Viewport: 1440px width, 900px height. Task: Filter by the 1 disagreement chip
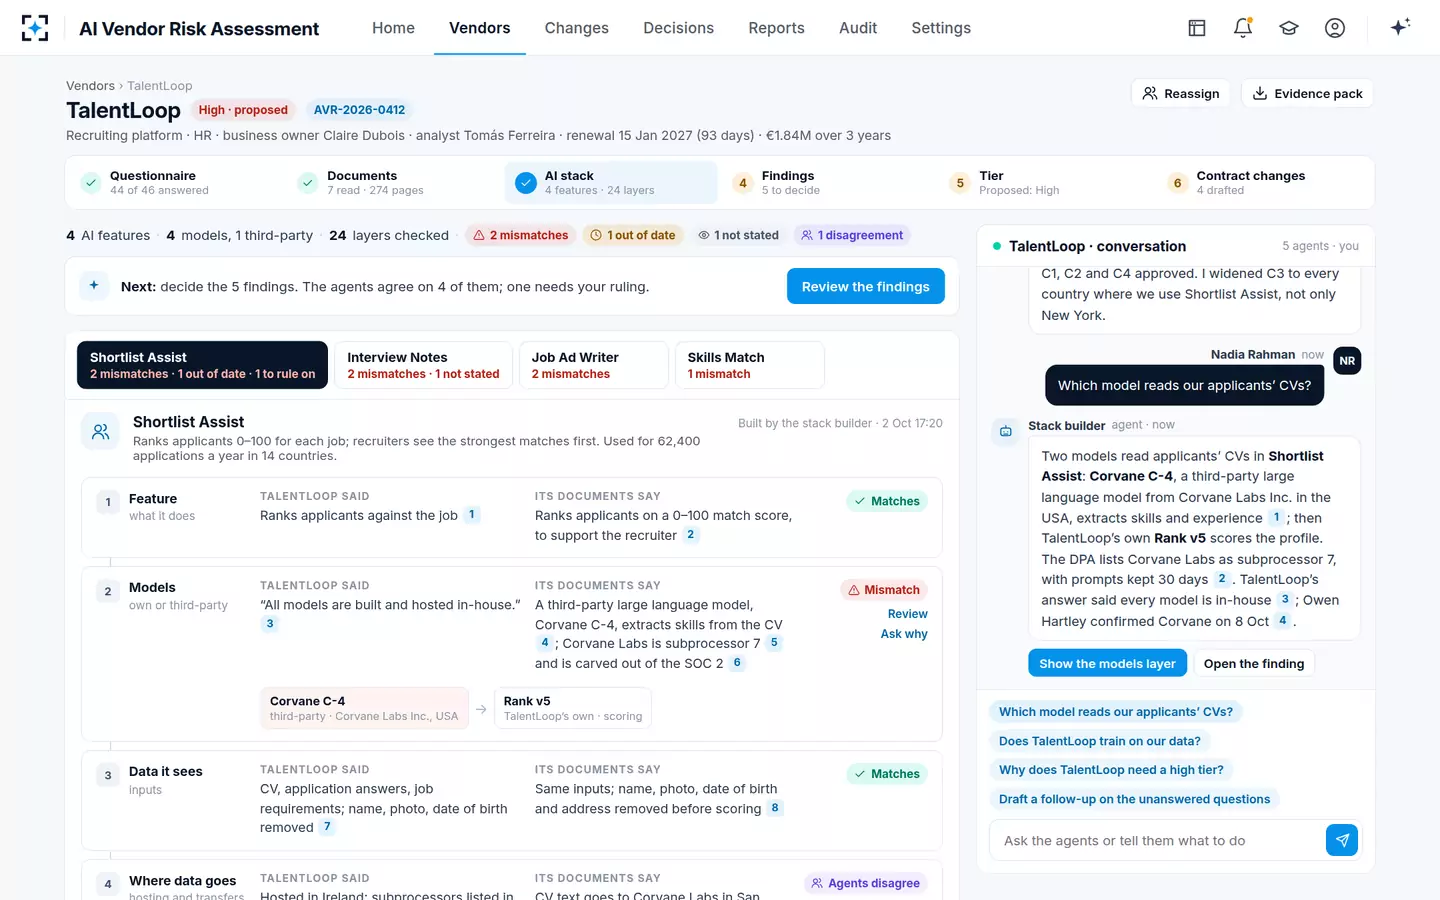coord(852,235)
